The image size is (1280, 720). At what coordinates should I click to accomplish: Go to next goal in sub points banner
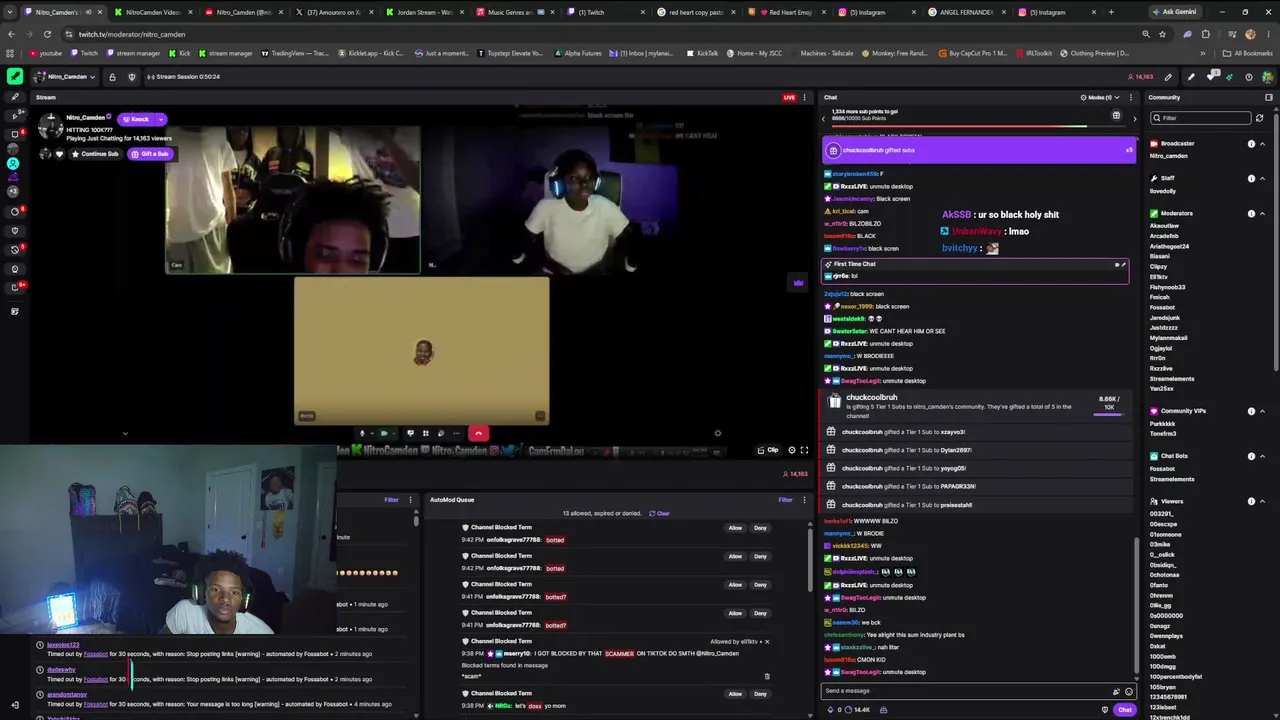[x=1134, y=118]
